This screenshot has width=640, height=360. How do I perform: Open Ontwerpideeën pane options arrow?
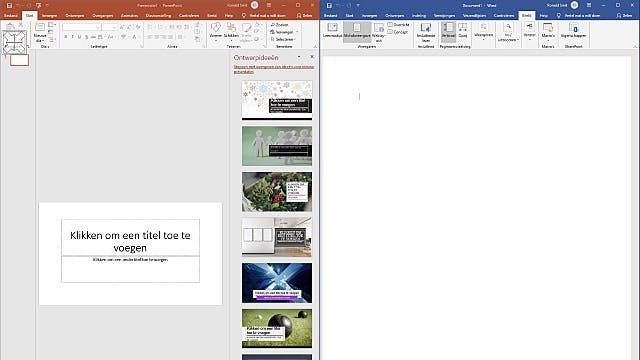tap(299, 57)
